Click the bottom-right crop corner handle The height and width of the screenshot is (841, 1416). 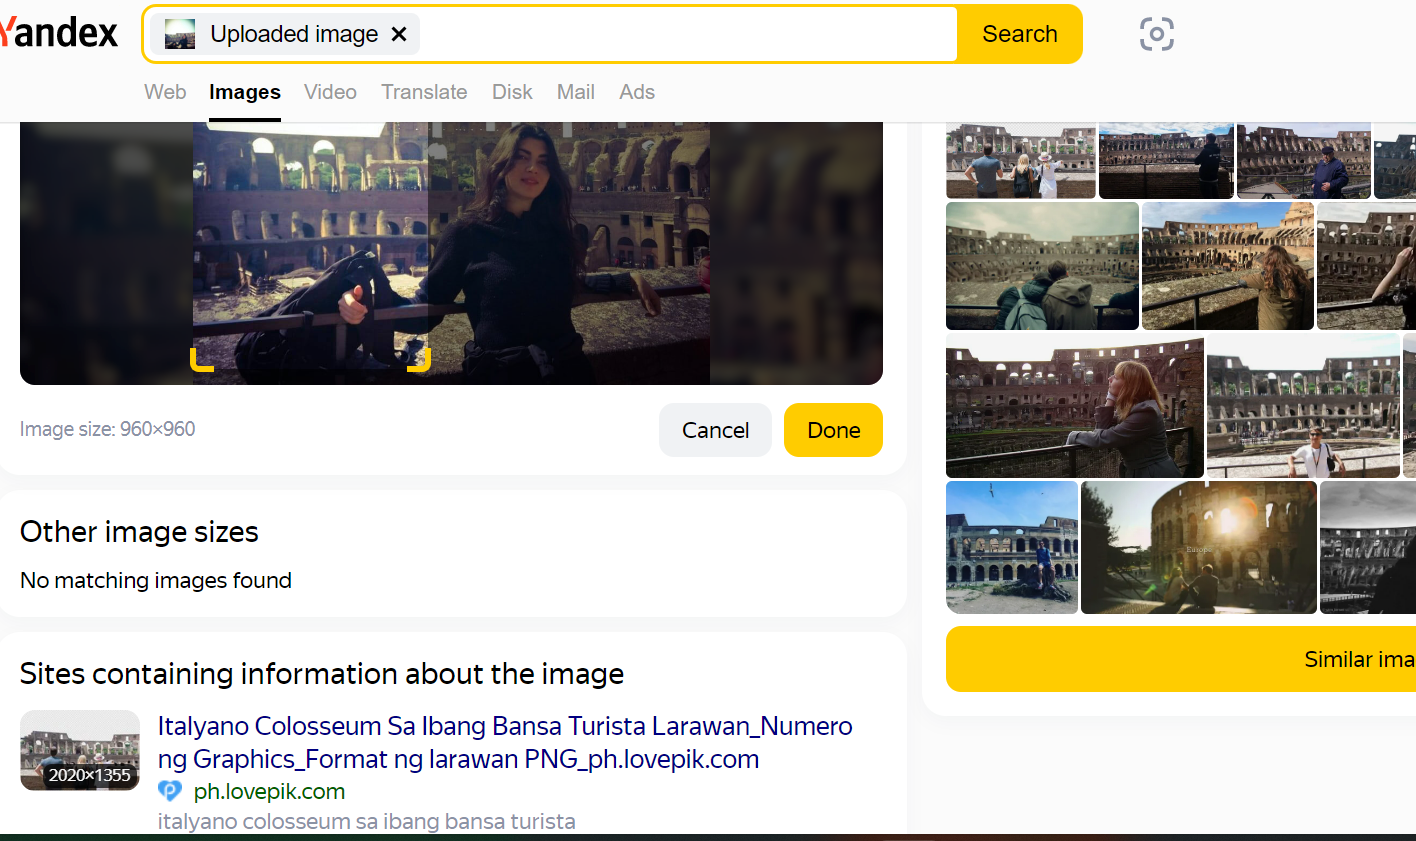(421, 362)
